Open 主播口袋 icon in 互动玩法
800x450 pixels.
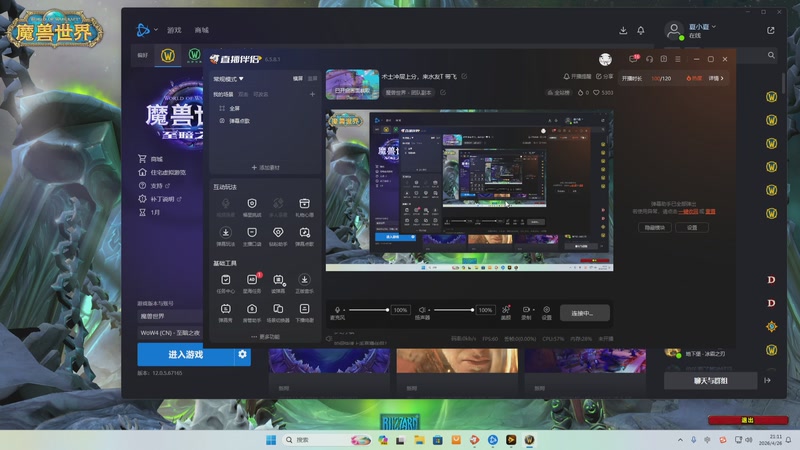point(252,233)
